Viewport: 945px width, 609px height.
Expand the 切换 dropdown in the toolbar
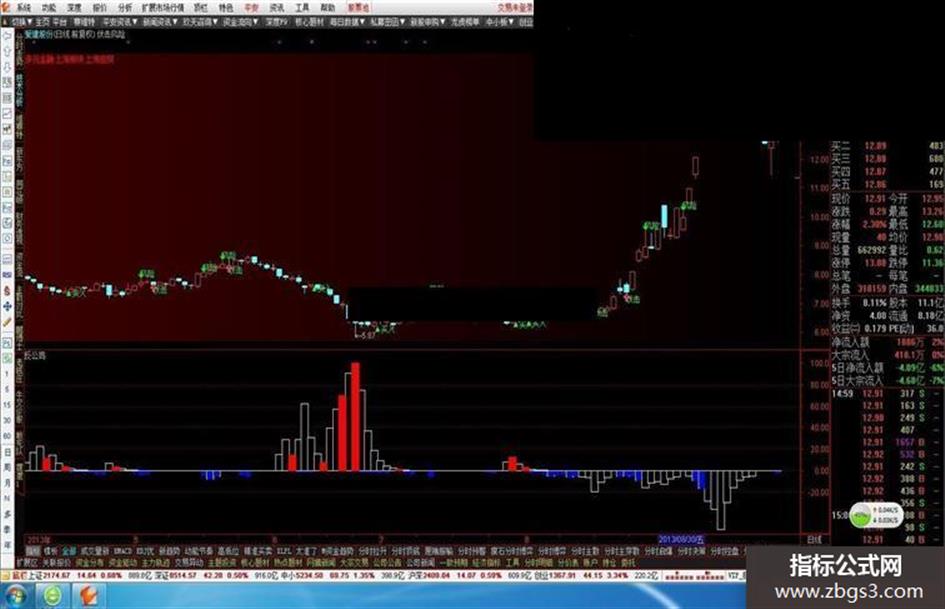click(x=22, y=22)
